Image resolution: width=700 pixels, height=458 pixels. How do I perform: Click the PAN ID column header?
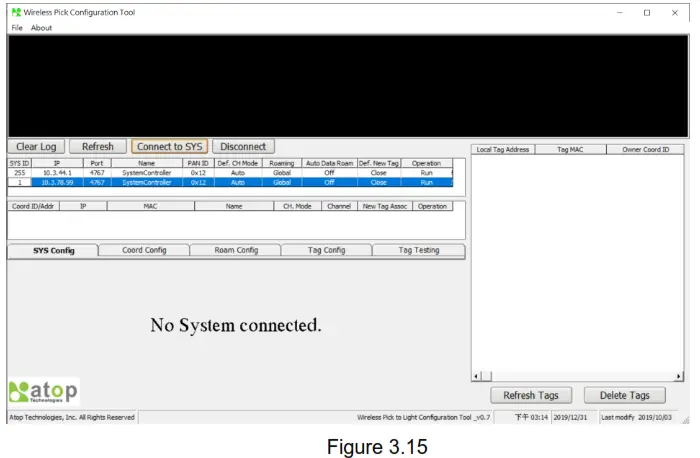pyautogui.click(x=198, y=163)
